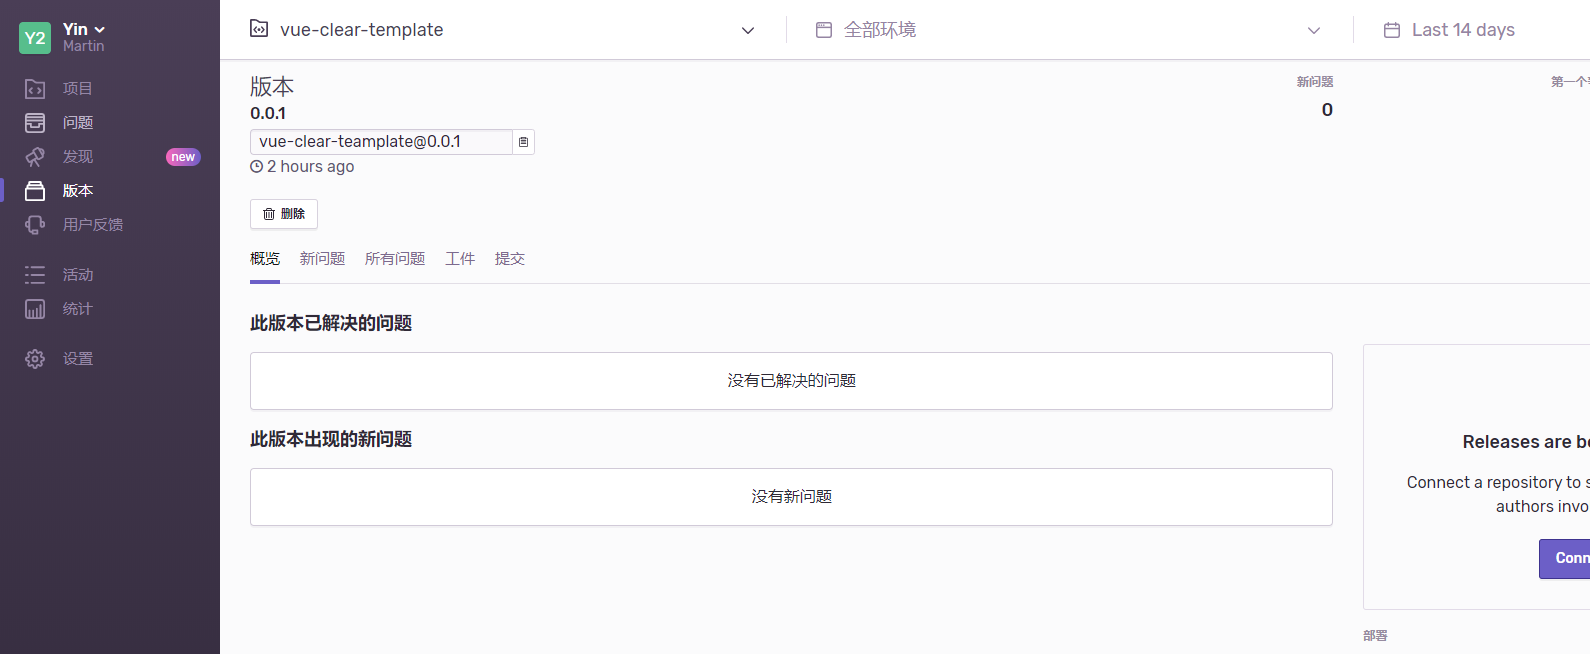Open the vue-clear-template project selector chevron

[x=748, y=30]
